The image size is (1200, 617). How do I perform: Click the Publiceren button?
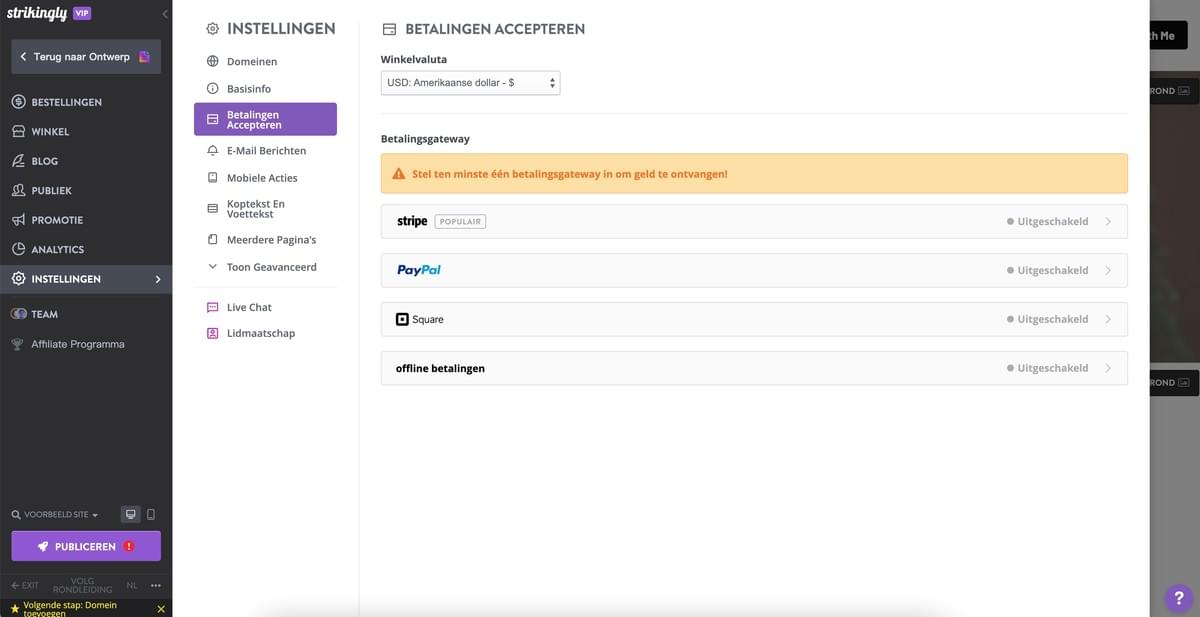point(86,546)
